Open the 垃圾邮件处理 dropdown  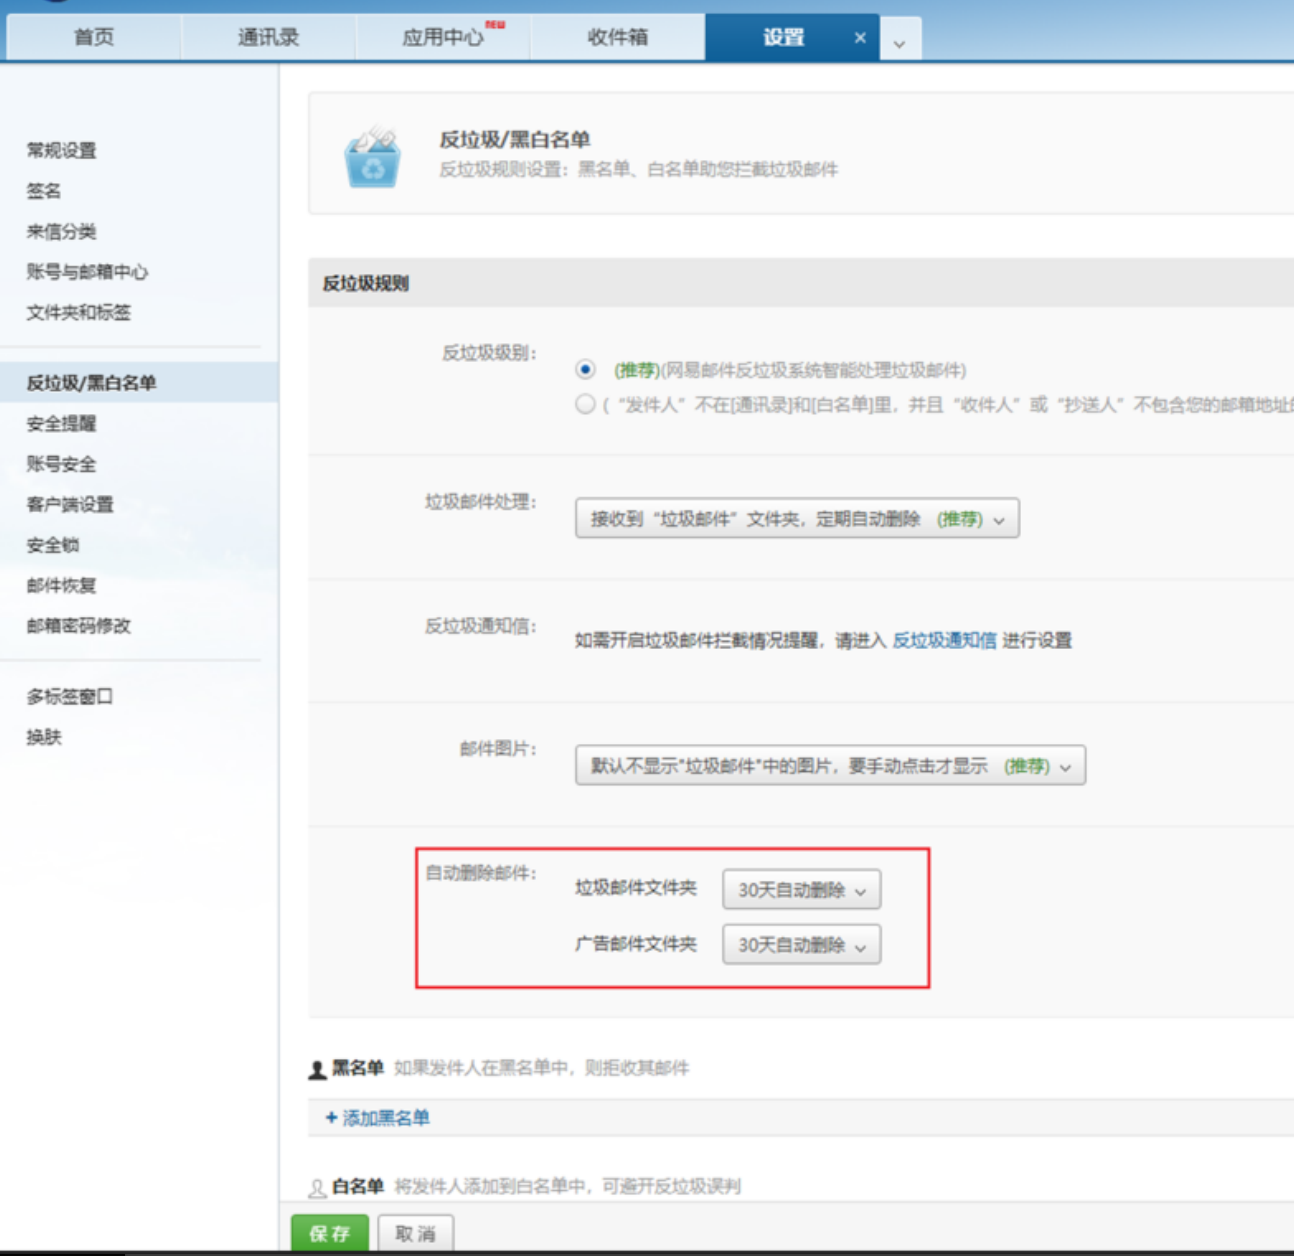(x=797, y=519)
